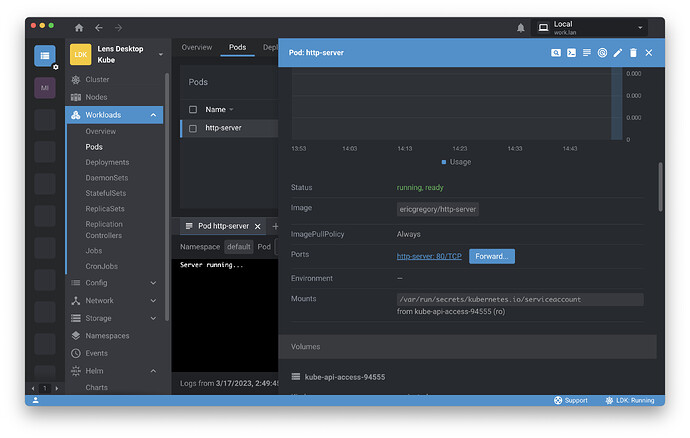690x438 pixels.
Task: Select all pods header checkbox
Action: (193, 109)
